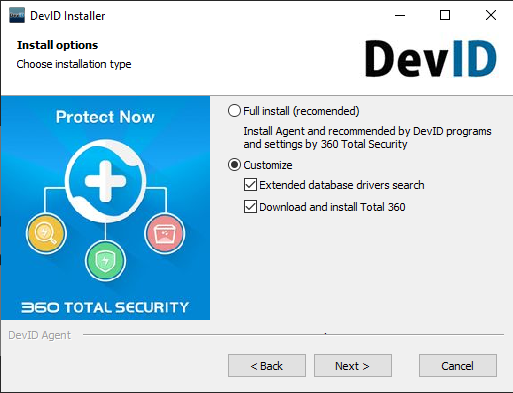Screen dimensions: 513x393
Task: Click the 360 Total Security logo text
Action: point(105,307)
